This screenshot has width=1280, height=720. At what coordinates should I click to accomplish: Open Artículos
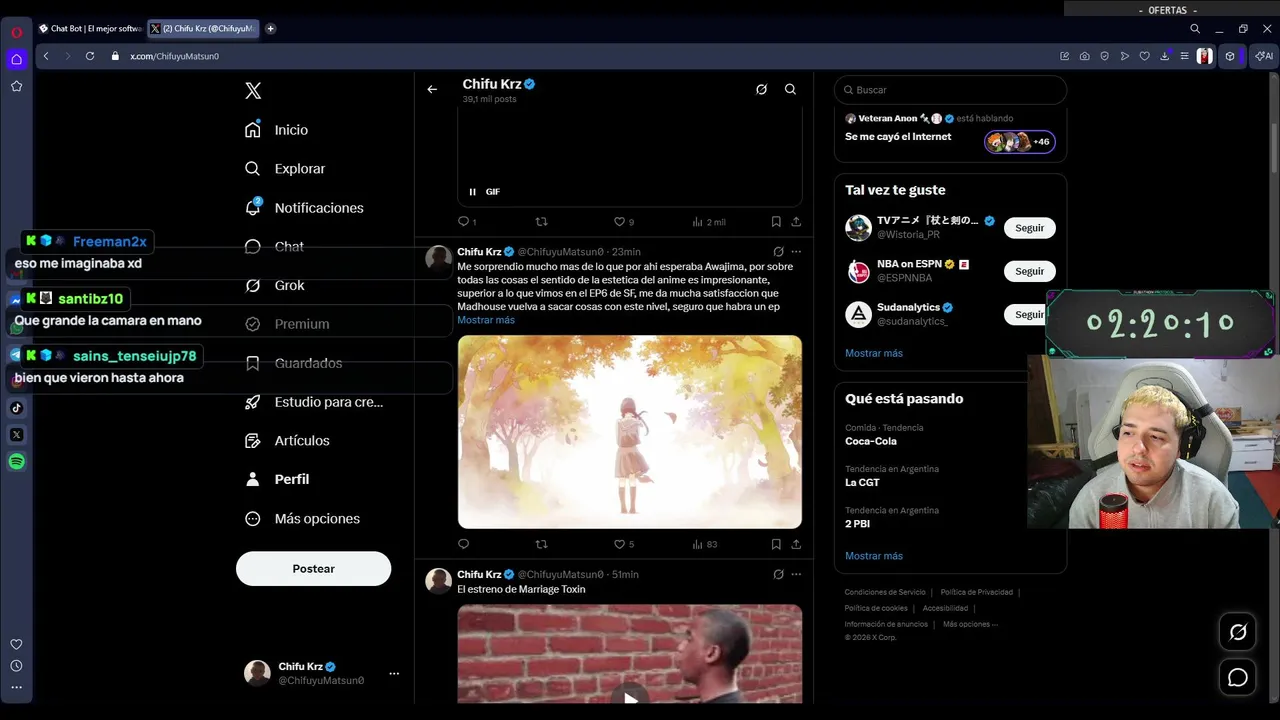(288, 440)
